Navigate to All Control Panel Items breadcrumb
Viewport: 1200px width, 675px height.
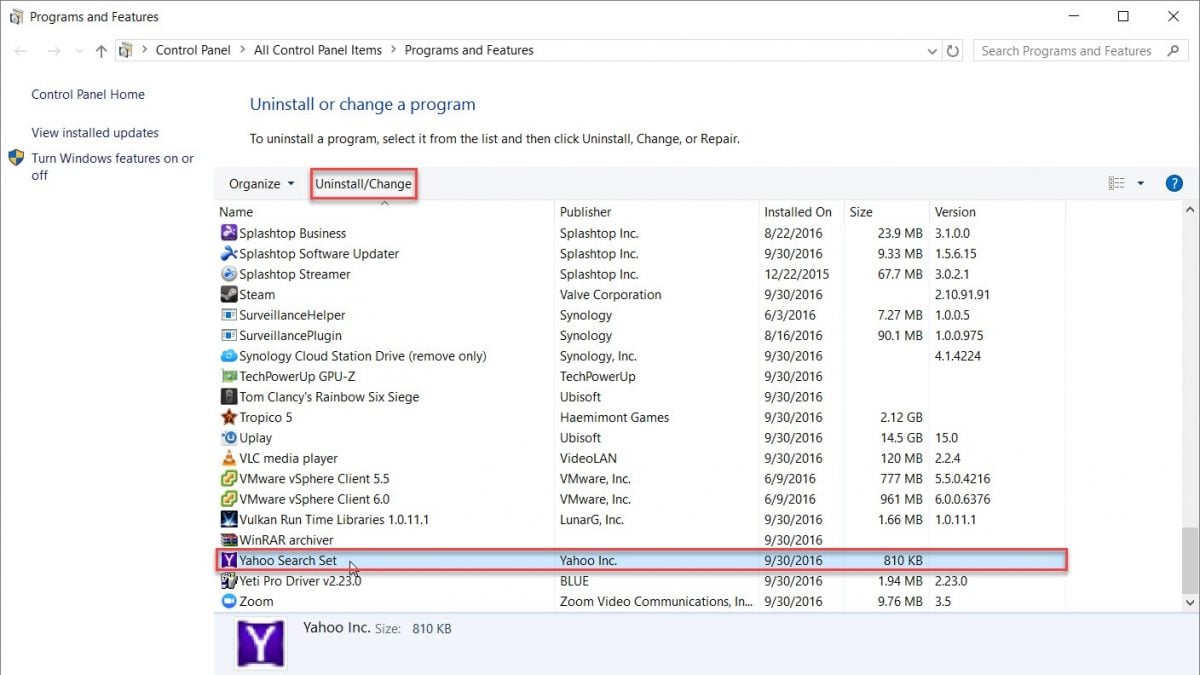[x=318, y=50]
